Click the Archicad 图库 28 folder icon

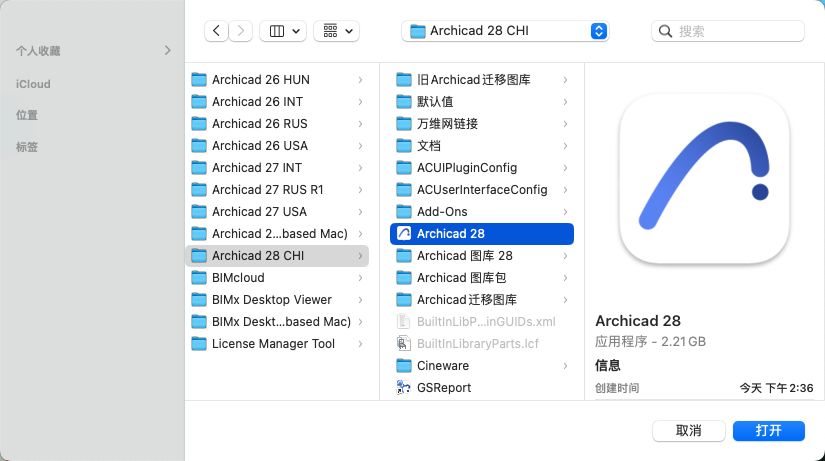tap(404, 256)
